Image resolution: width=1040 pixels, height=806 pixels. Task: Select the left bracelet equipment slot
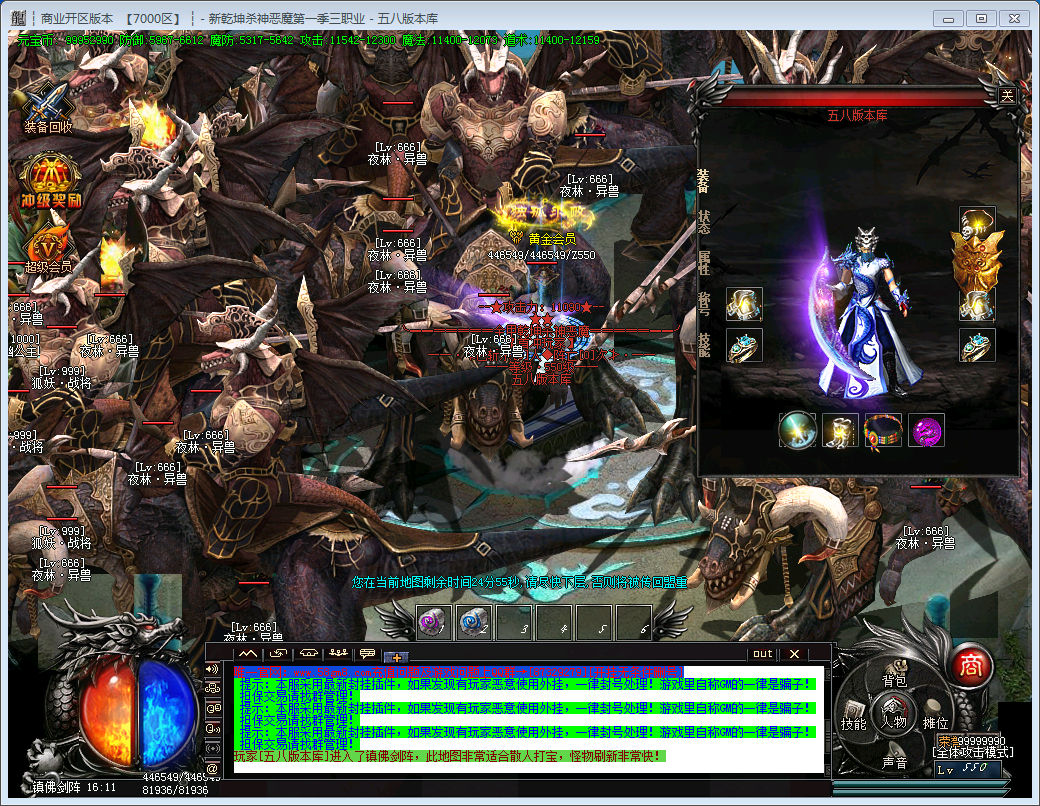[744, 304]
